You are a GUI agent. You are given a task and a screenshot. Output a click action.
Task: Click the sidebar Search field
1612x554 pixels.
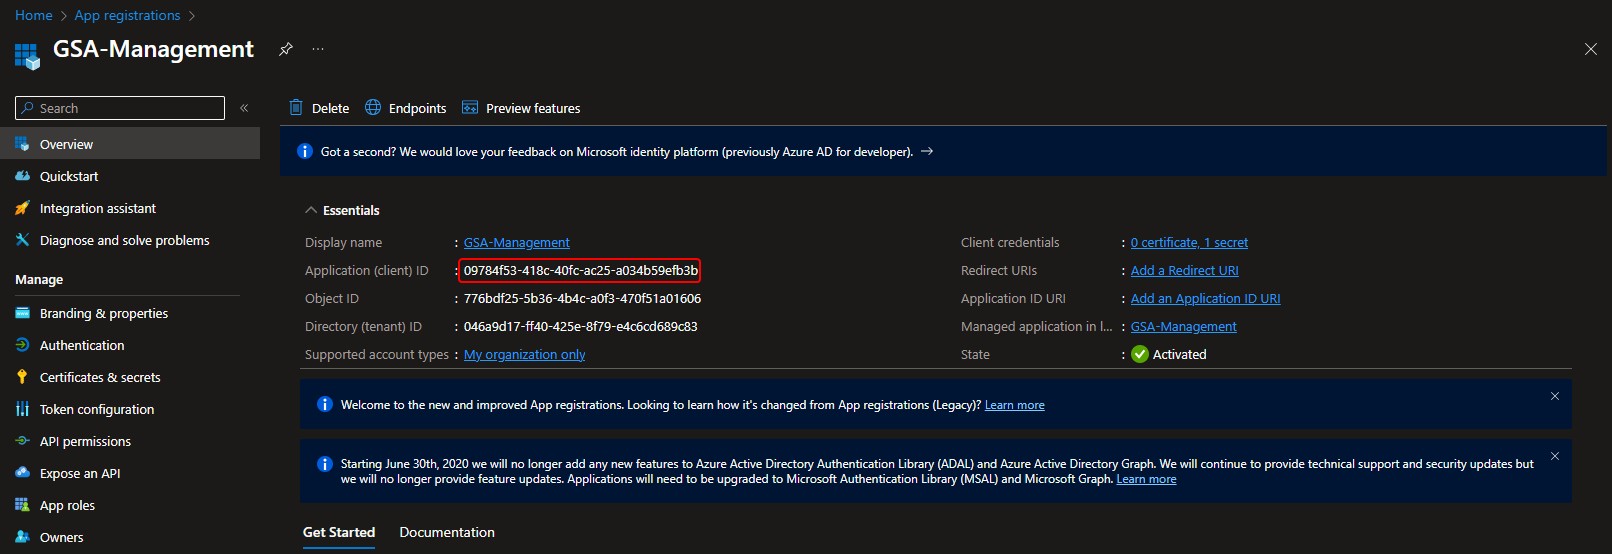(x=120, y=108)
